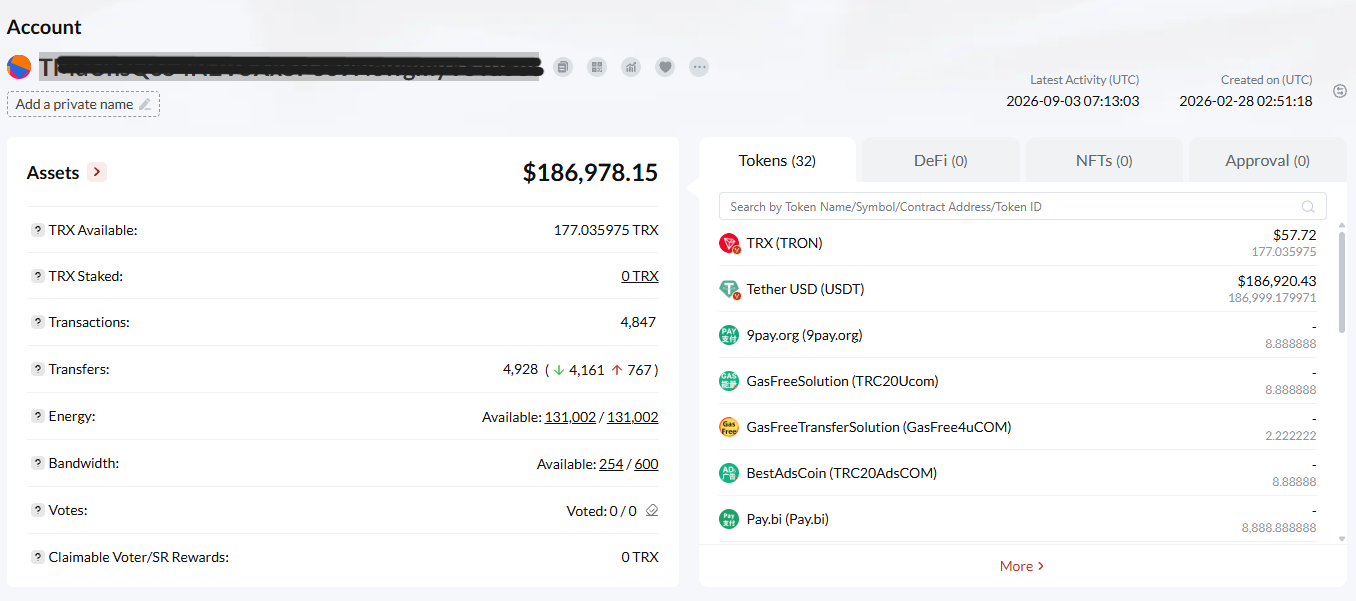The height and width of the screenshot is (601, 1356).
Task: Show the account QR code
Action: tap(597, 67)
